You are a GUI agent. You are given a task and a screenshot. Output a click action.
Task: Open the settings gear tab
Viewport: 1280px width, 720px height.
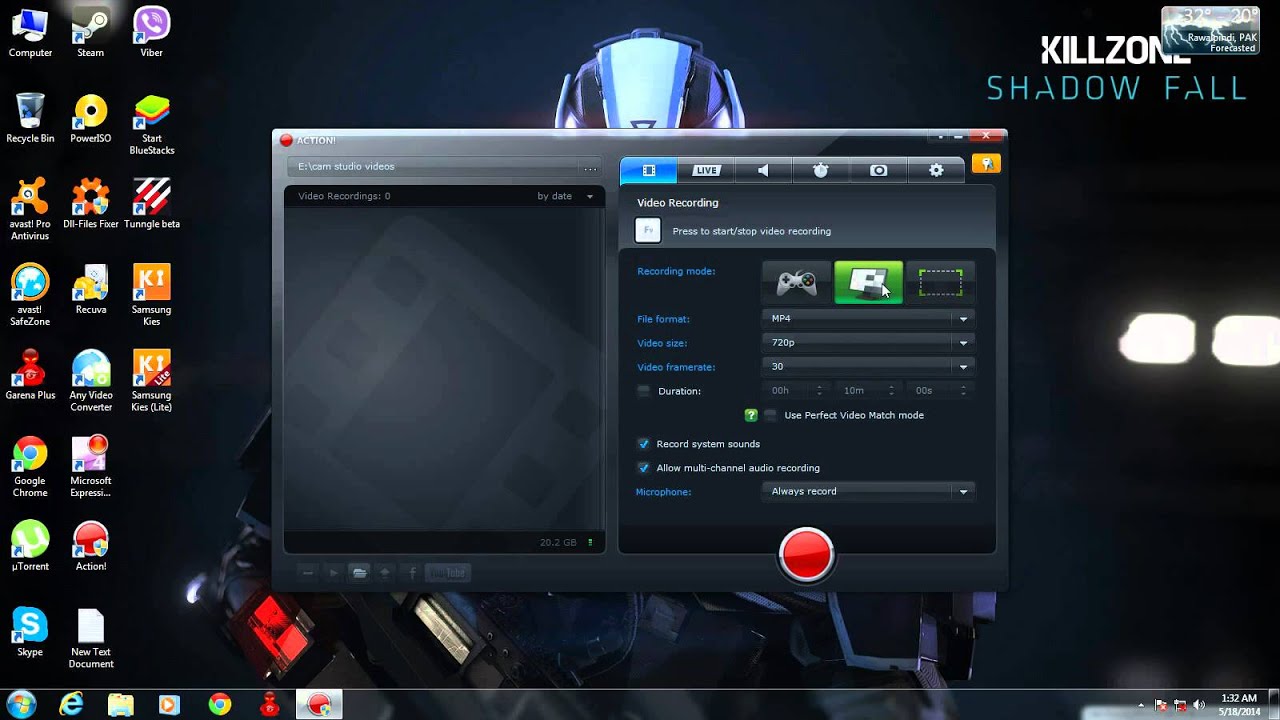(x=936, y=171)
